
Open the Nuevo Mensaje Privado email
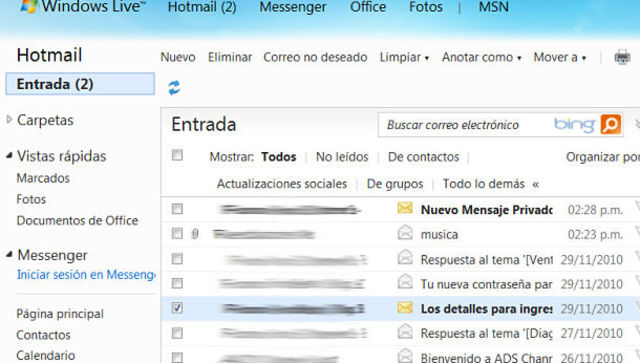[x=487, y=210]
